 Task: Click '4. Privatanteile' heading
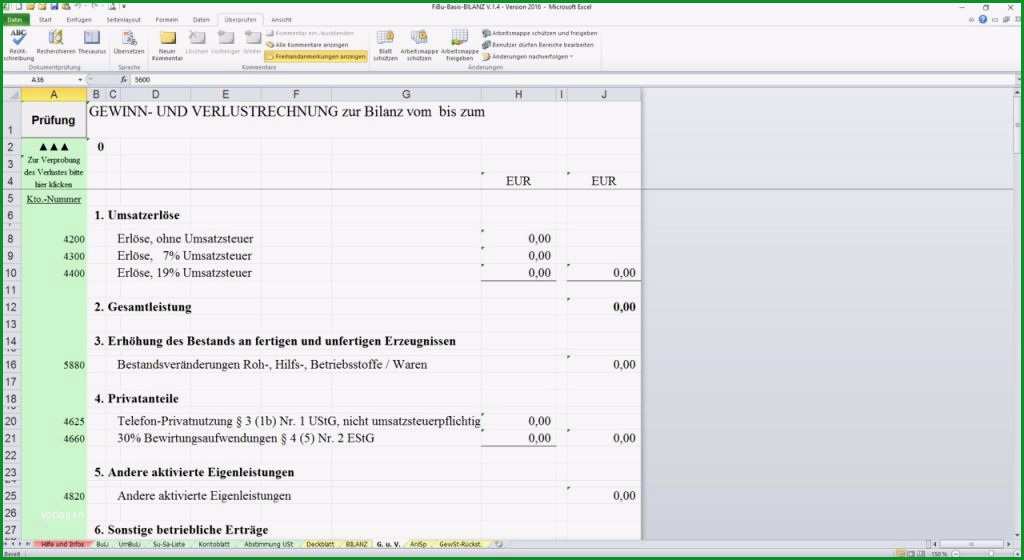coord(136,399)
